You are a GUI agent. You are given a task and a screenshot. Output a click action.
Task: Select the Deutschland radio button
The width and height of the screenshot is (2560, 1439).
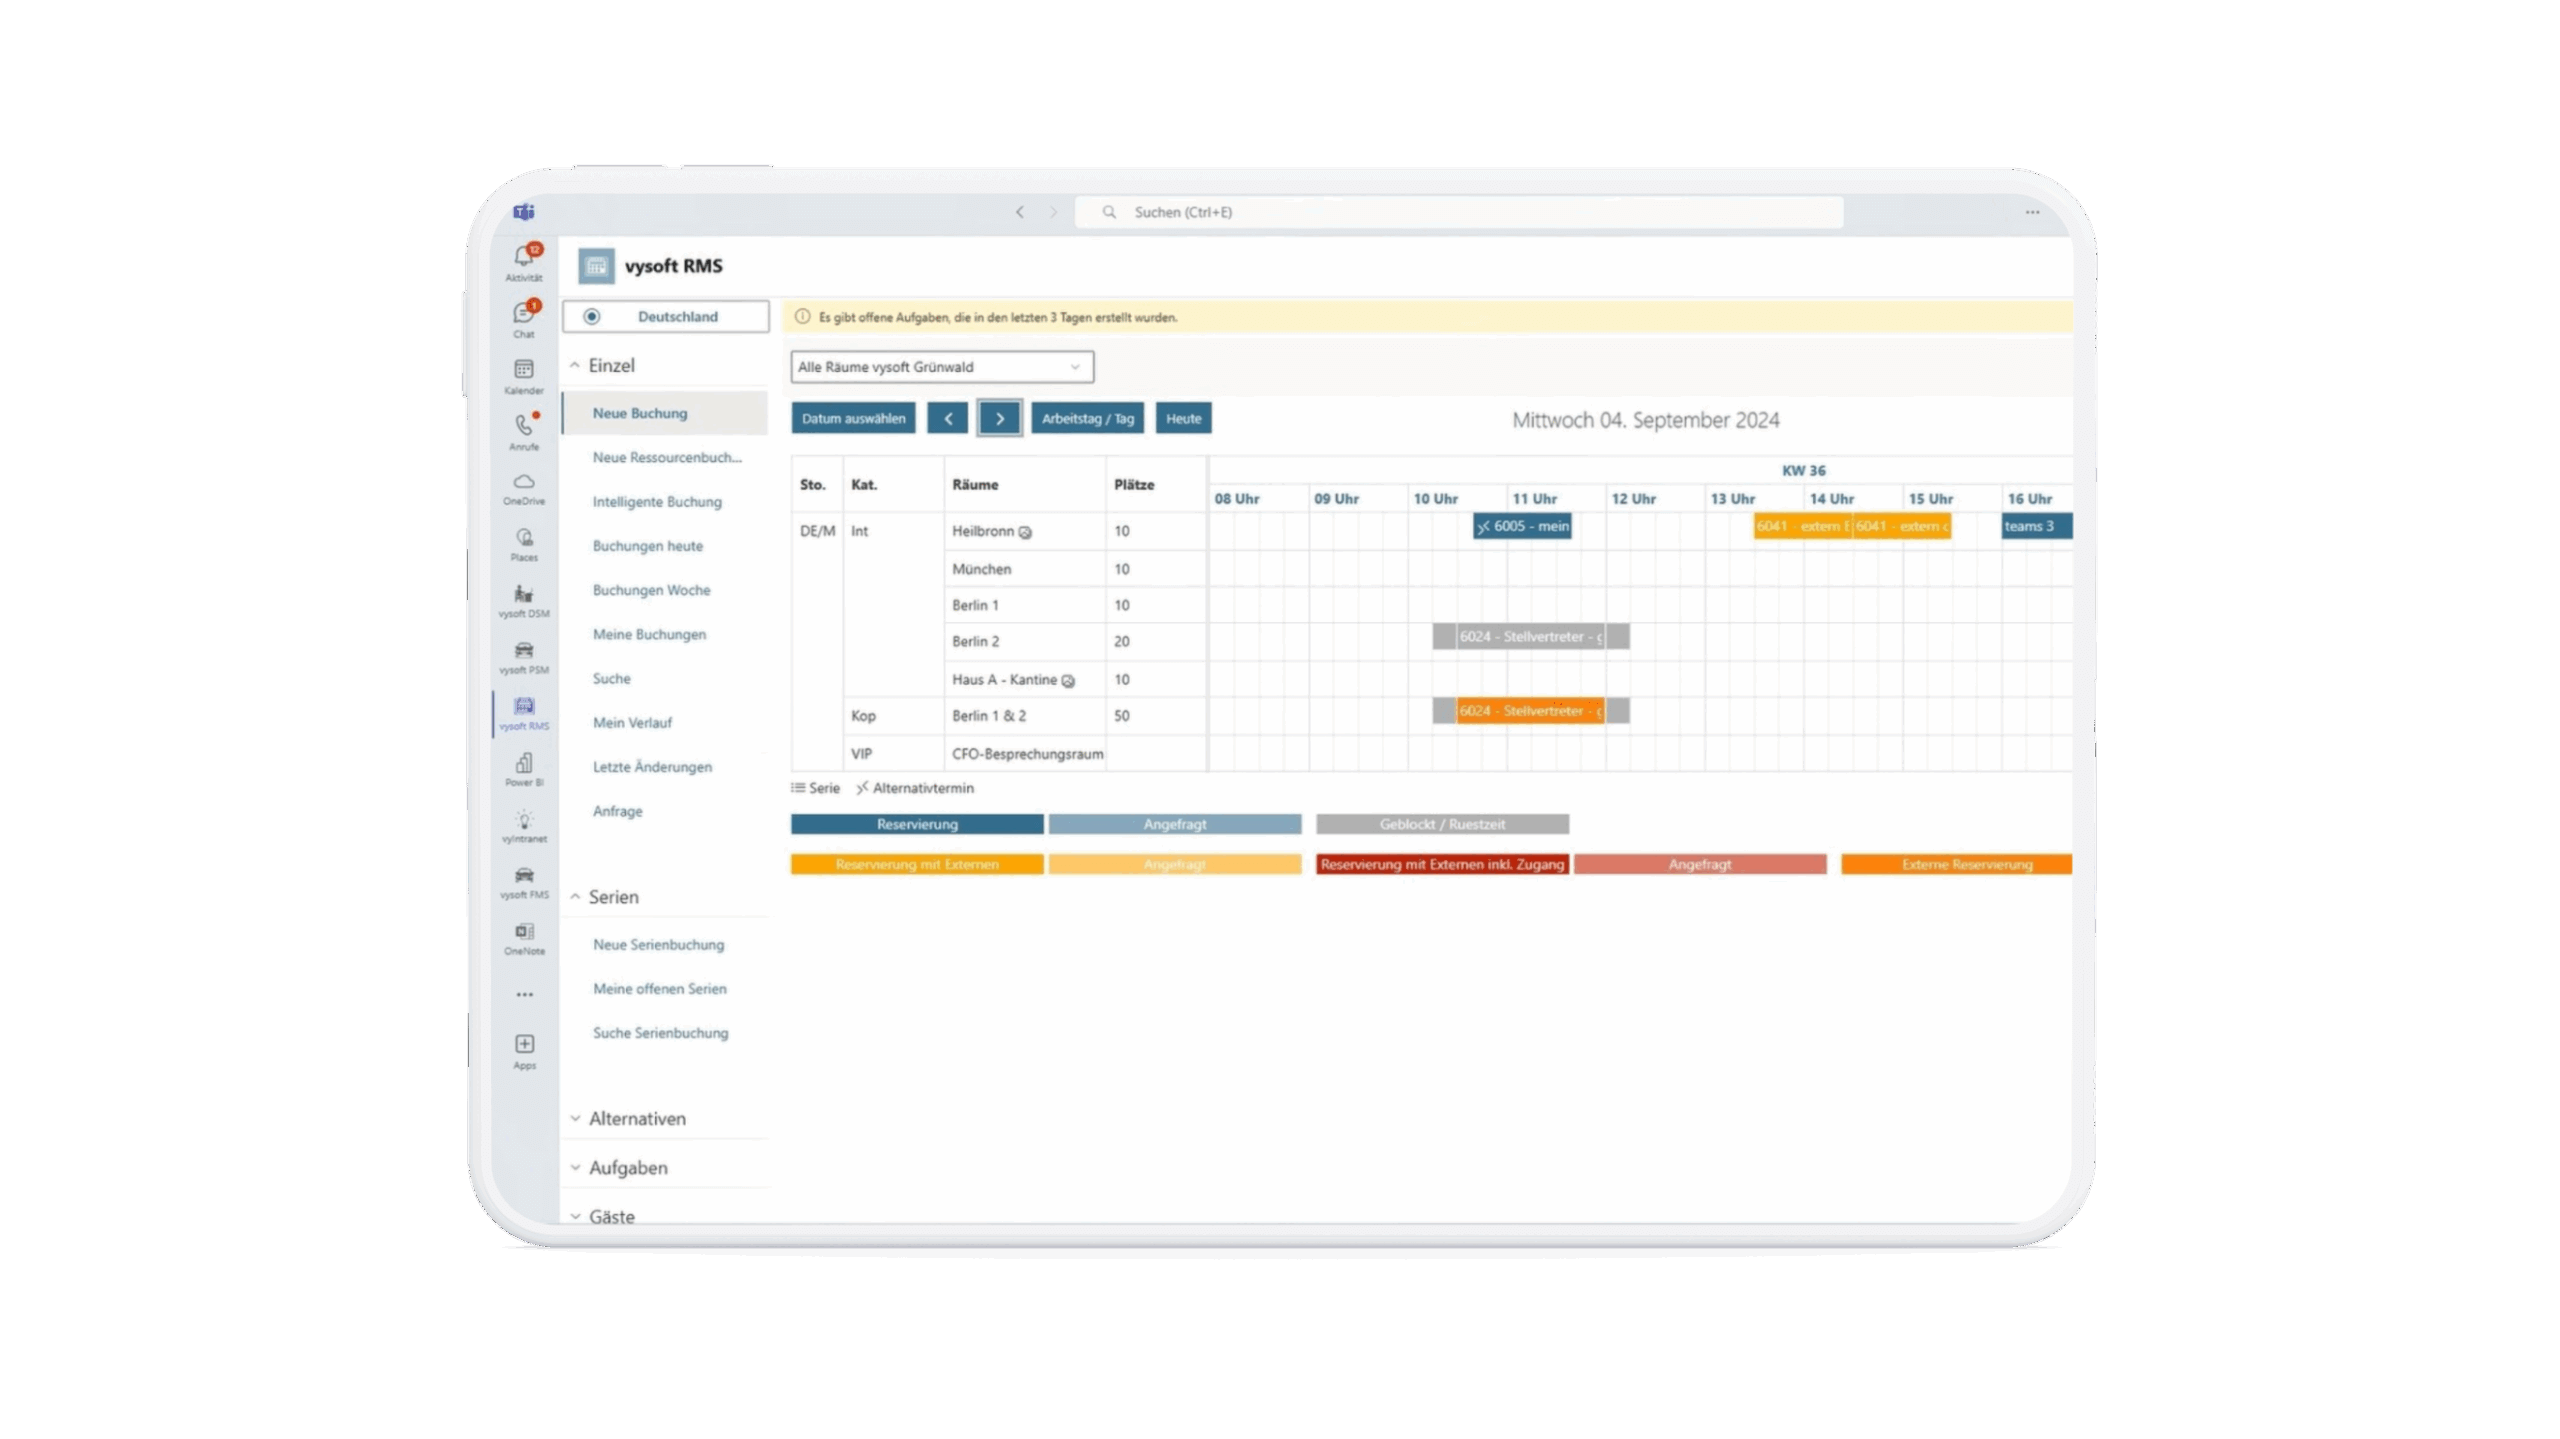point(592,316)
